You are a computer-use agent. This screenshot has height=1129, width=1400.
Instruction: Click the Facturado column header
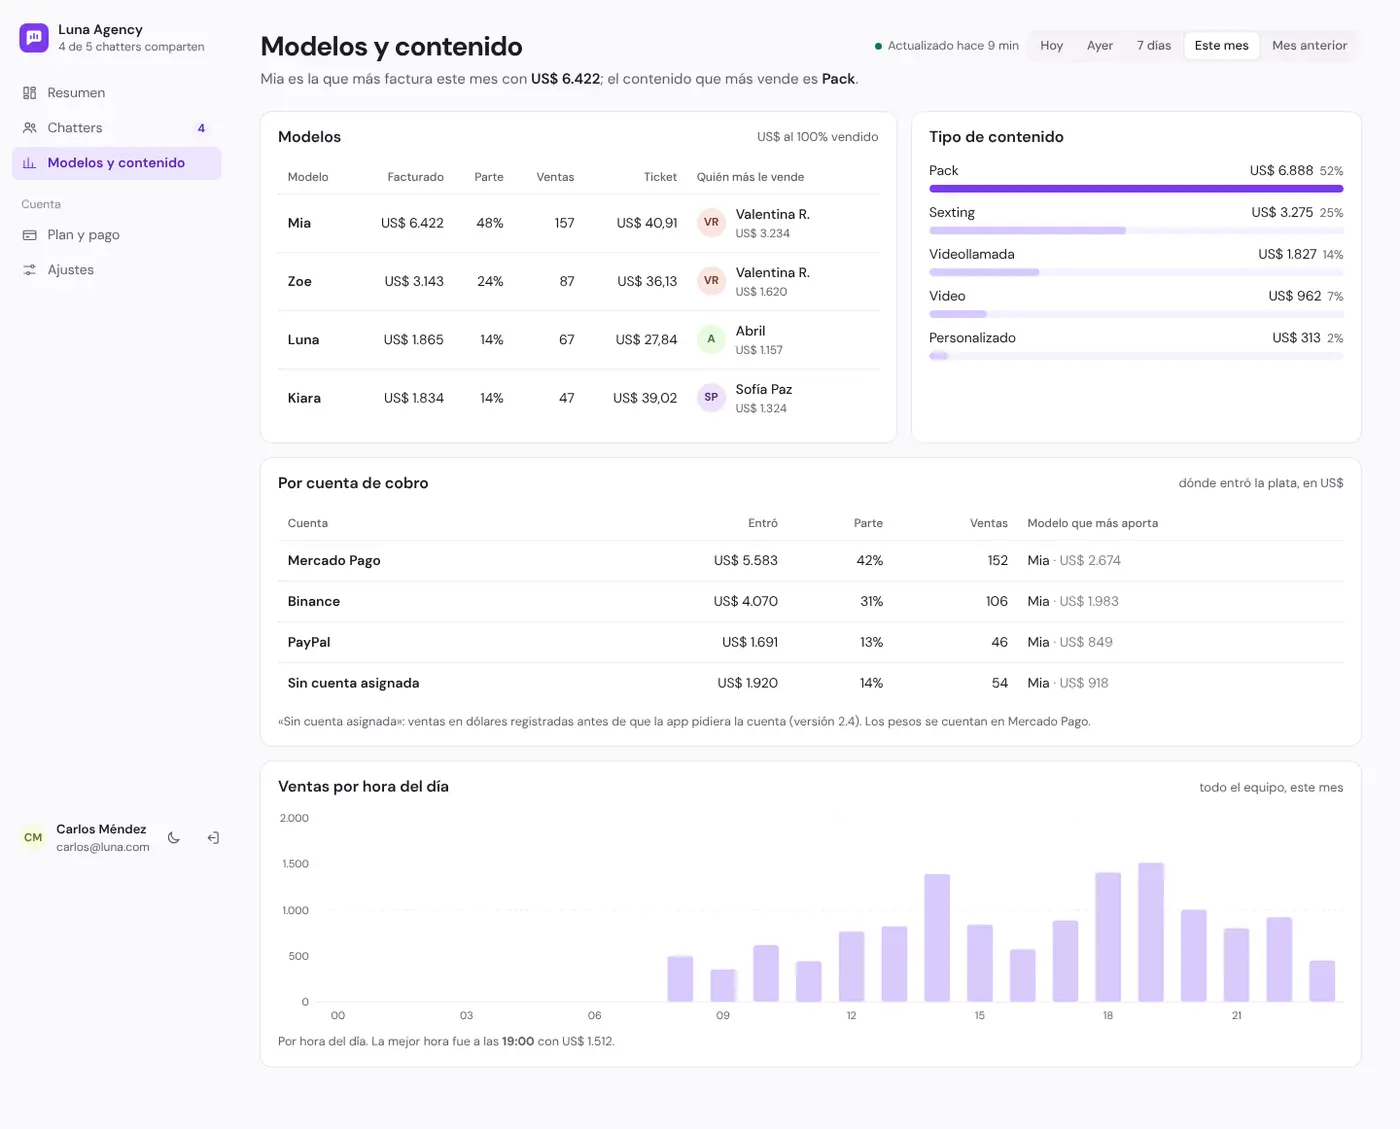coord(415,177)
